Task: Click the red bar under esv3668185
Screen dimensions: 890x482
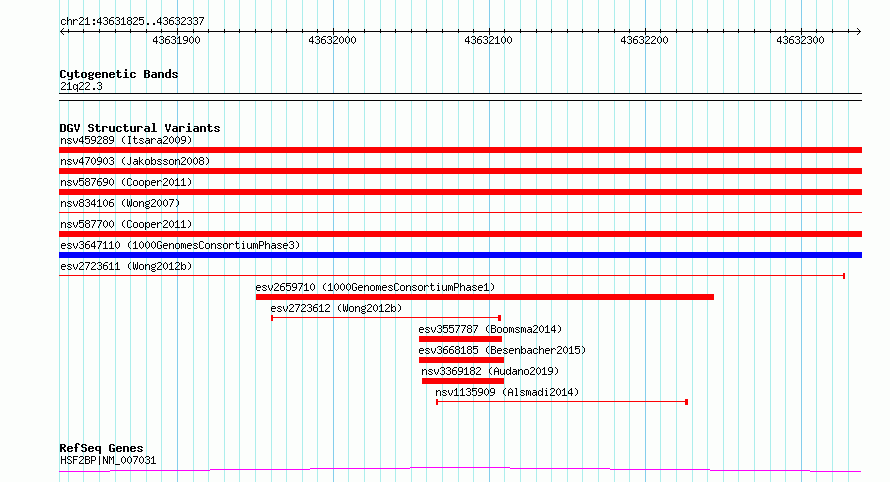Action: (x=461, y=360)
